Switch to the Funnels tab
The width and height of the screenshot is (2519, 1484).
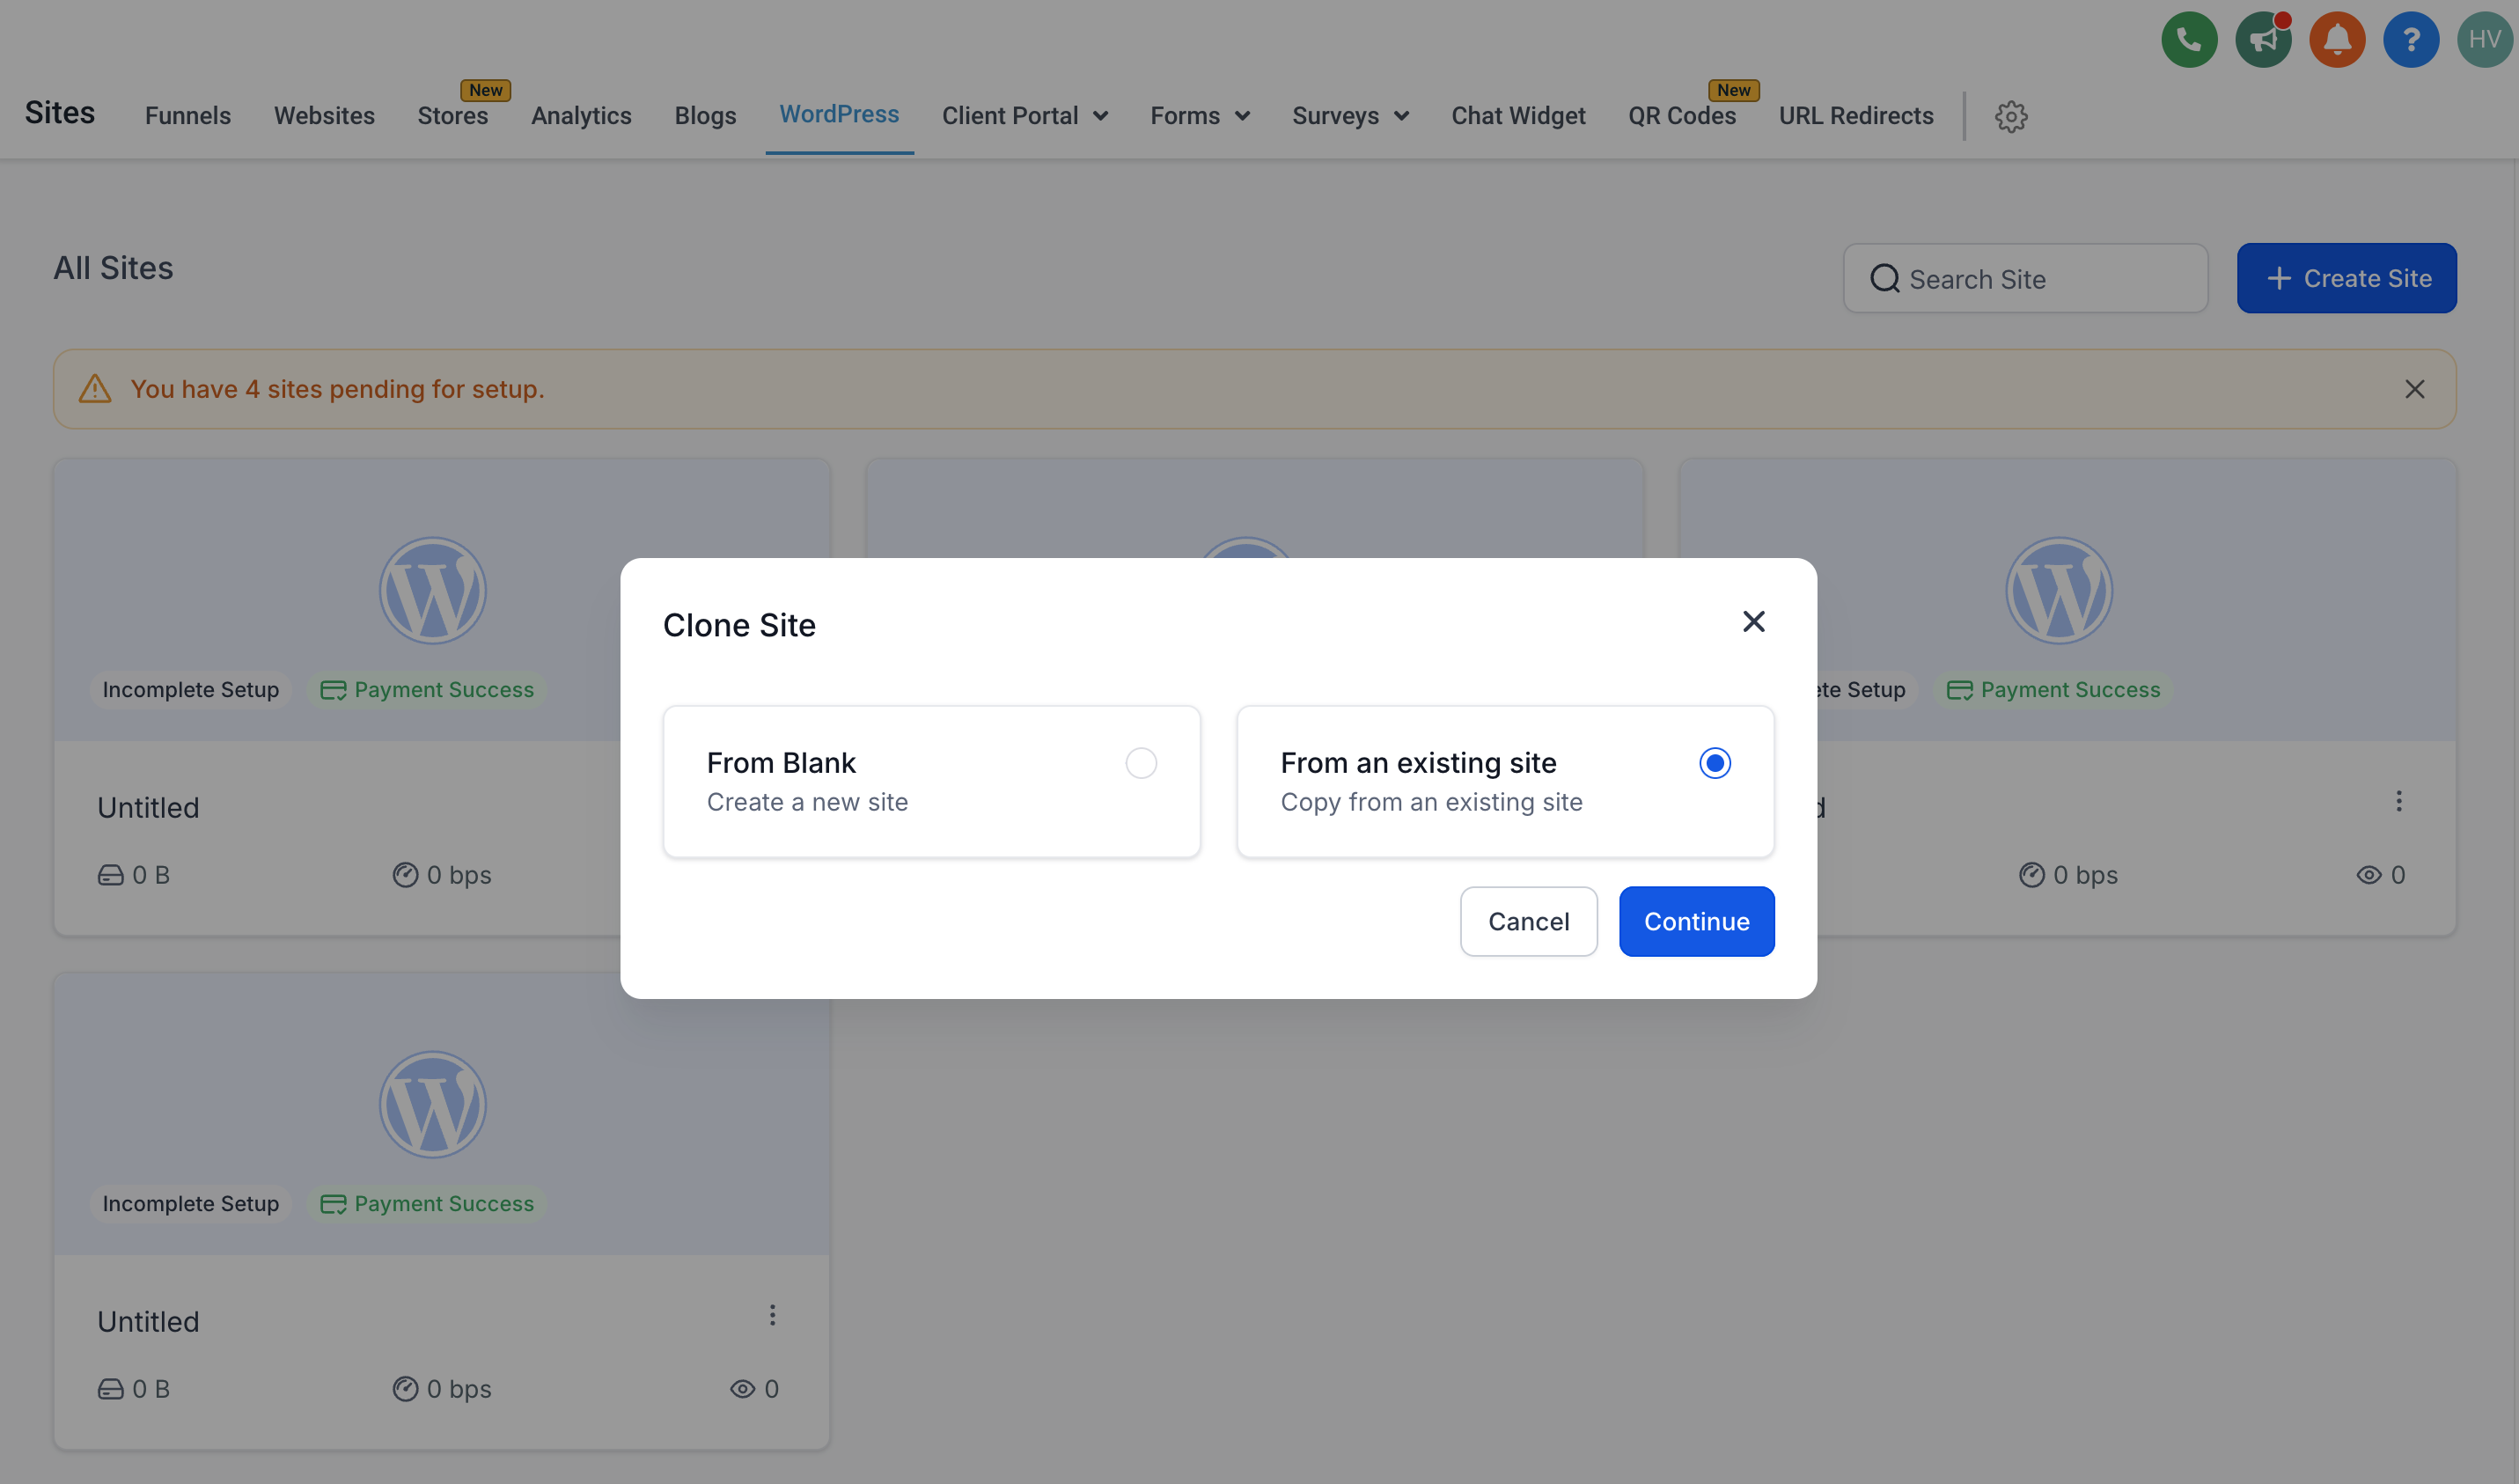point(188,116)
